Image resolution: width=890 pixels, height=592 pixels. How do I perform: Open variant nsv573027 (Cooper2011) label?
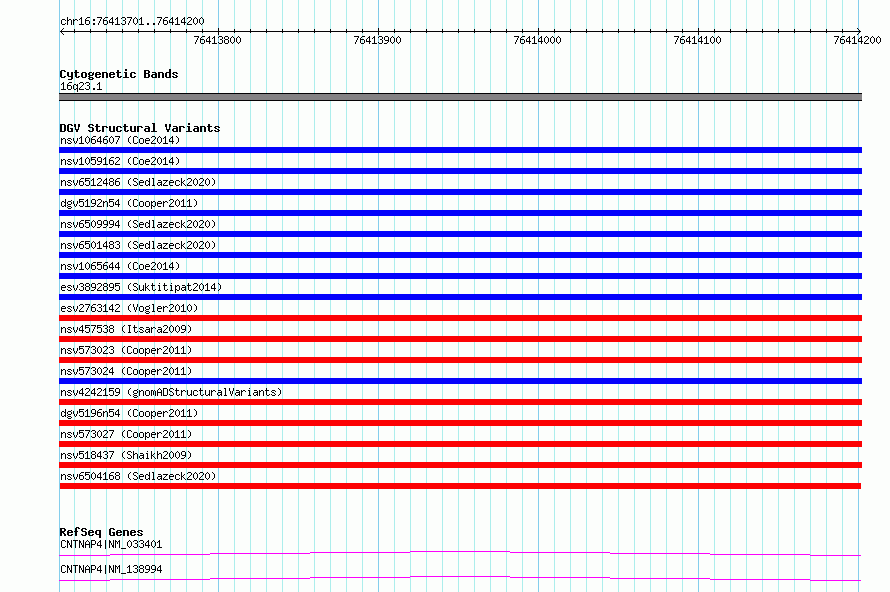(x=126, y=434)
